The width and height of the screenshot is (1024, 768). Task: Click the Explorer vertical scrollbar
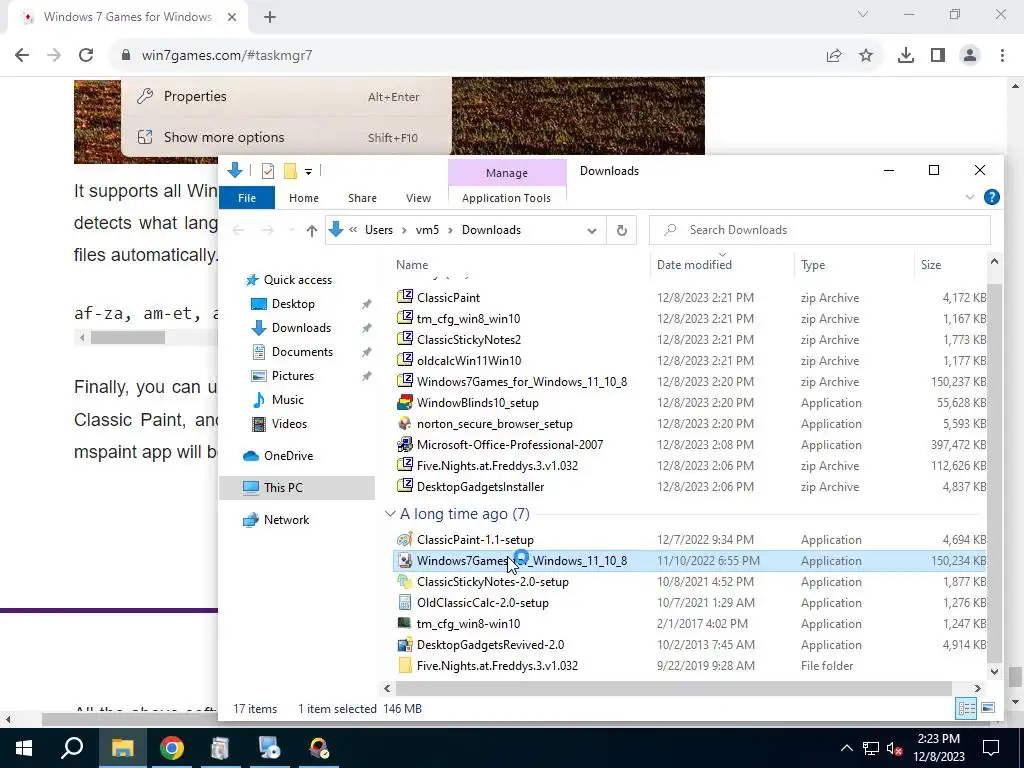pyautogui.click(x=994, y=473)
